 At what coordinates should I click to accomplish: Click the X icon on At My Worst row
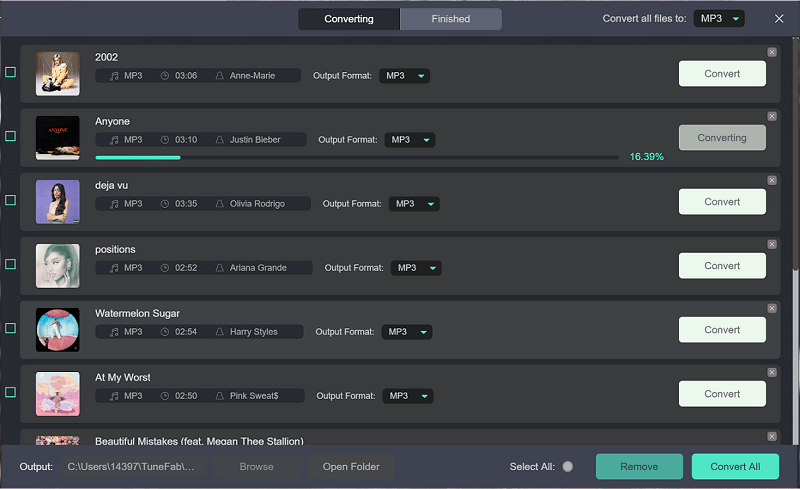coord(771,372)
